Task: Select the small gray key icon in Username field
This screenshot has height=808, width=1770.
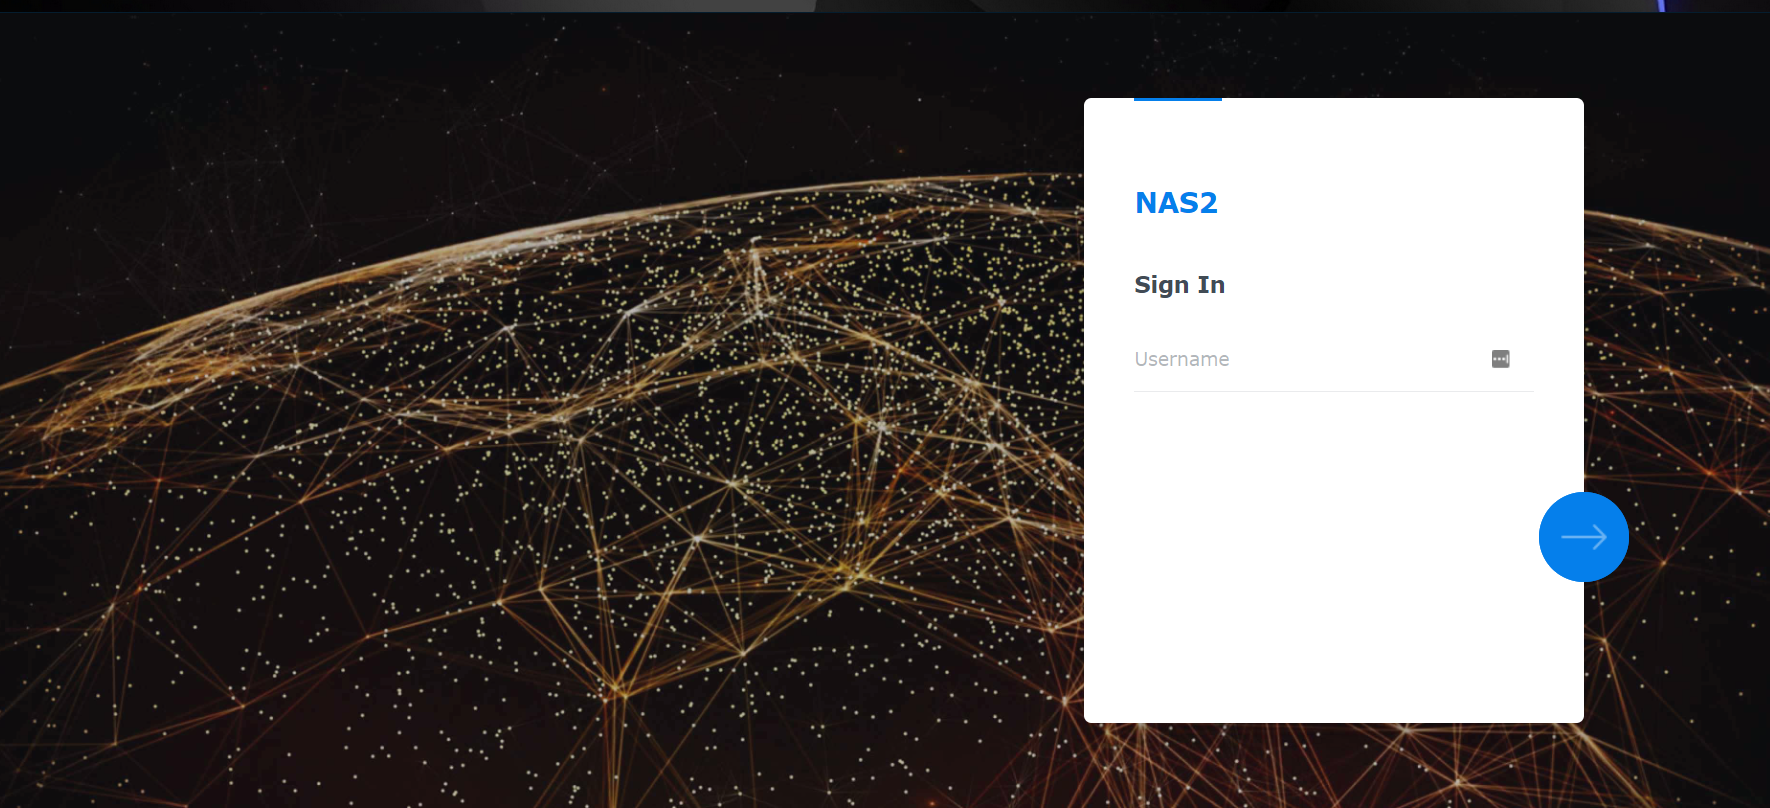Action: point(1500,359)
